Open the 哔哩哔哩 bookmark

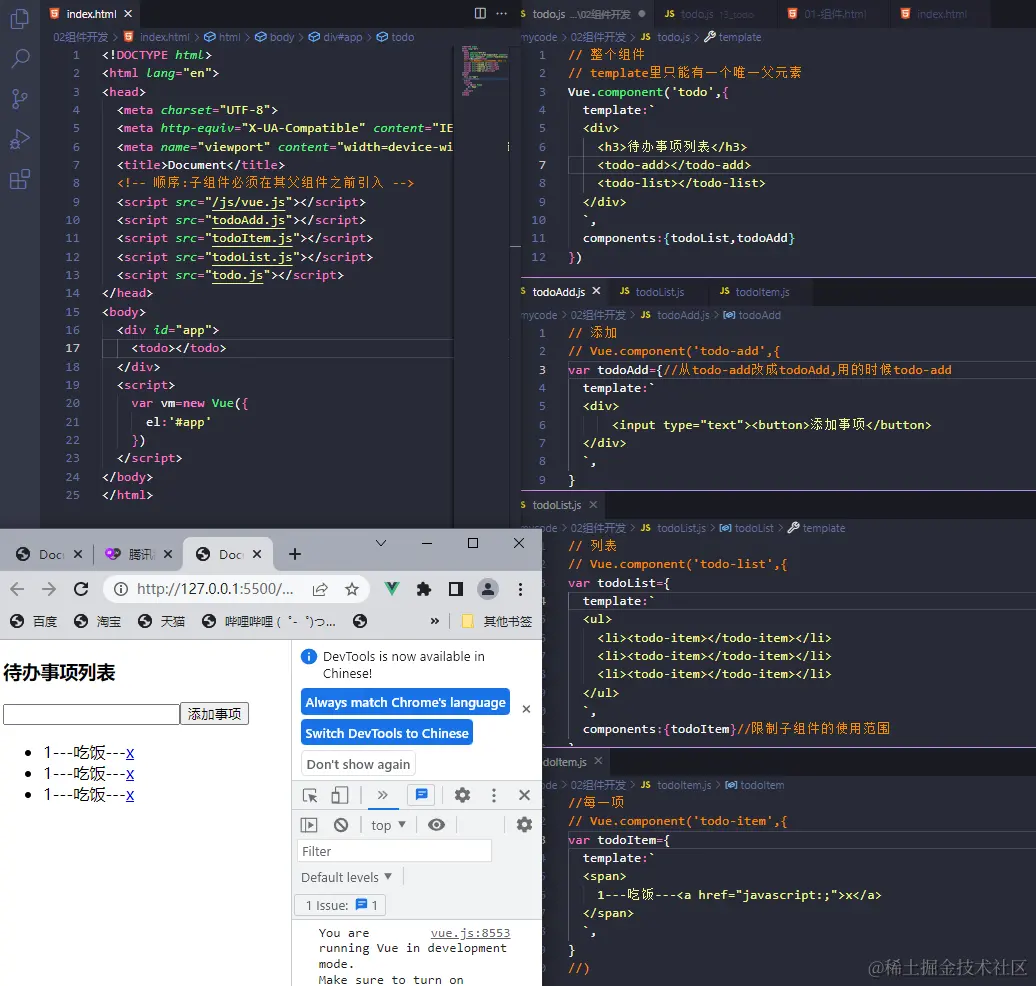click(x=269, y=621)
